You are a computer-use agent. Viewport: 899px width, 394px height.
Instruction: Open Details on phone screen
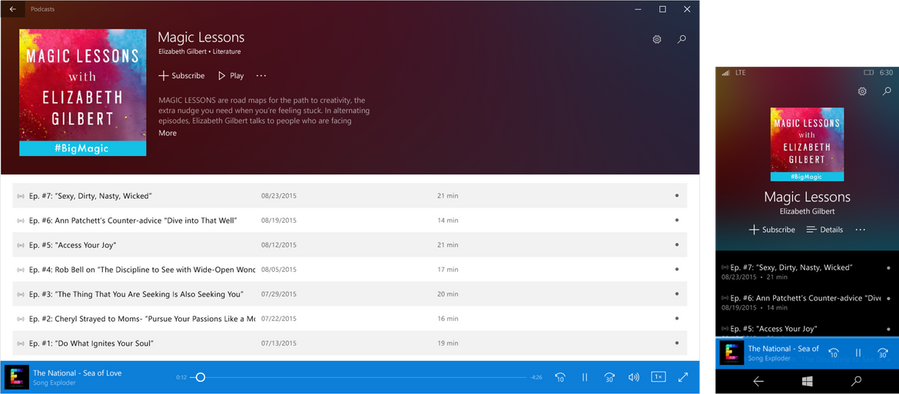(824, 230)
